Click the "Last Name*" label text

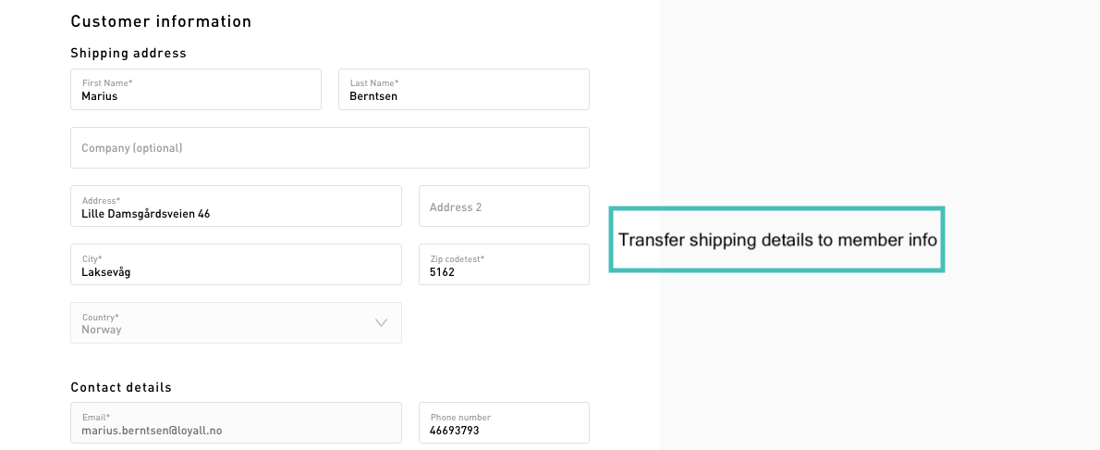374,83
